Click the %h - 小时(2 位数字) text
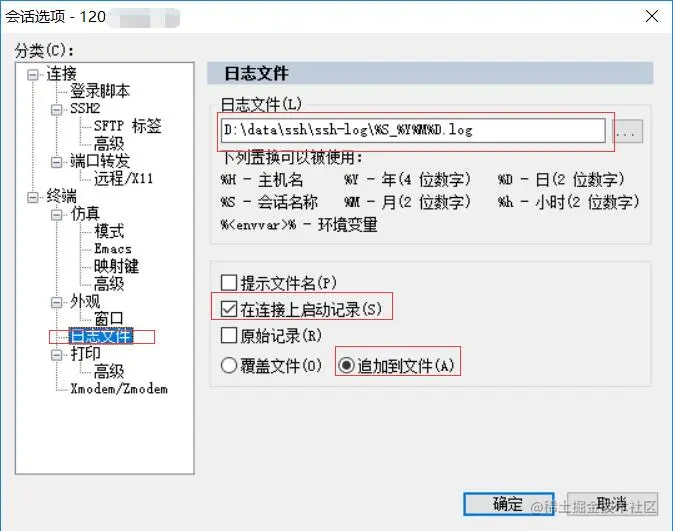This screenshot has width=673, height=531. [568, 202]
